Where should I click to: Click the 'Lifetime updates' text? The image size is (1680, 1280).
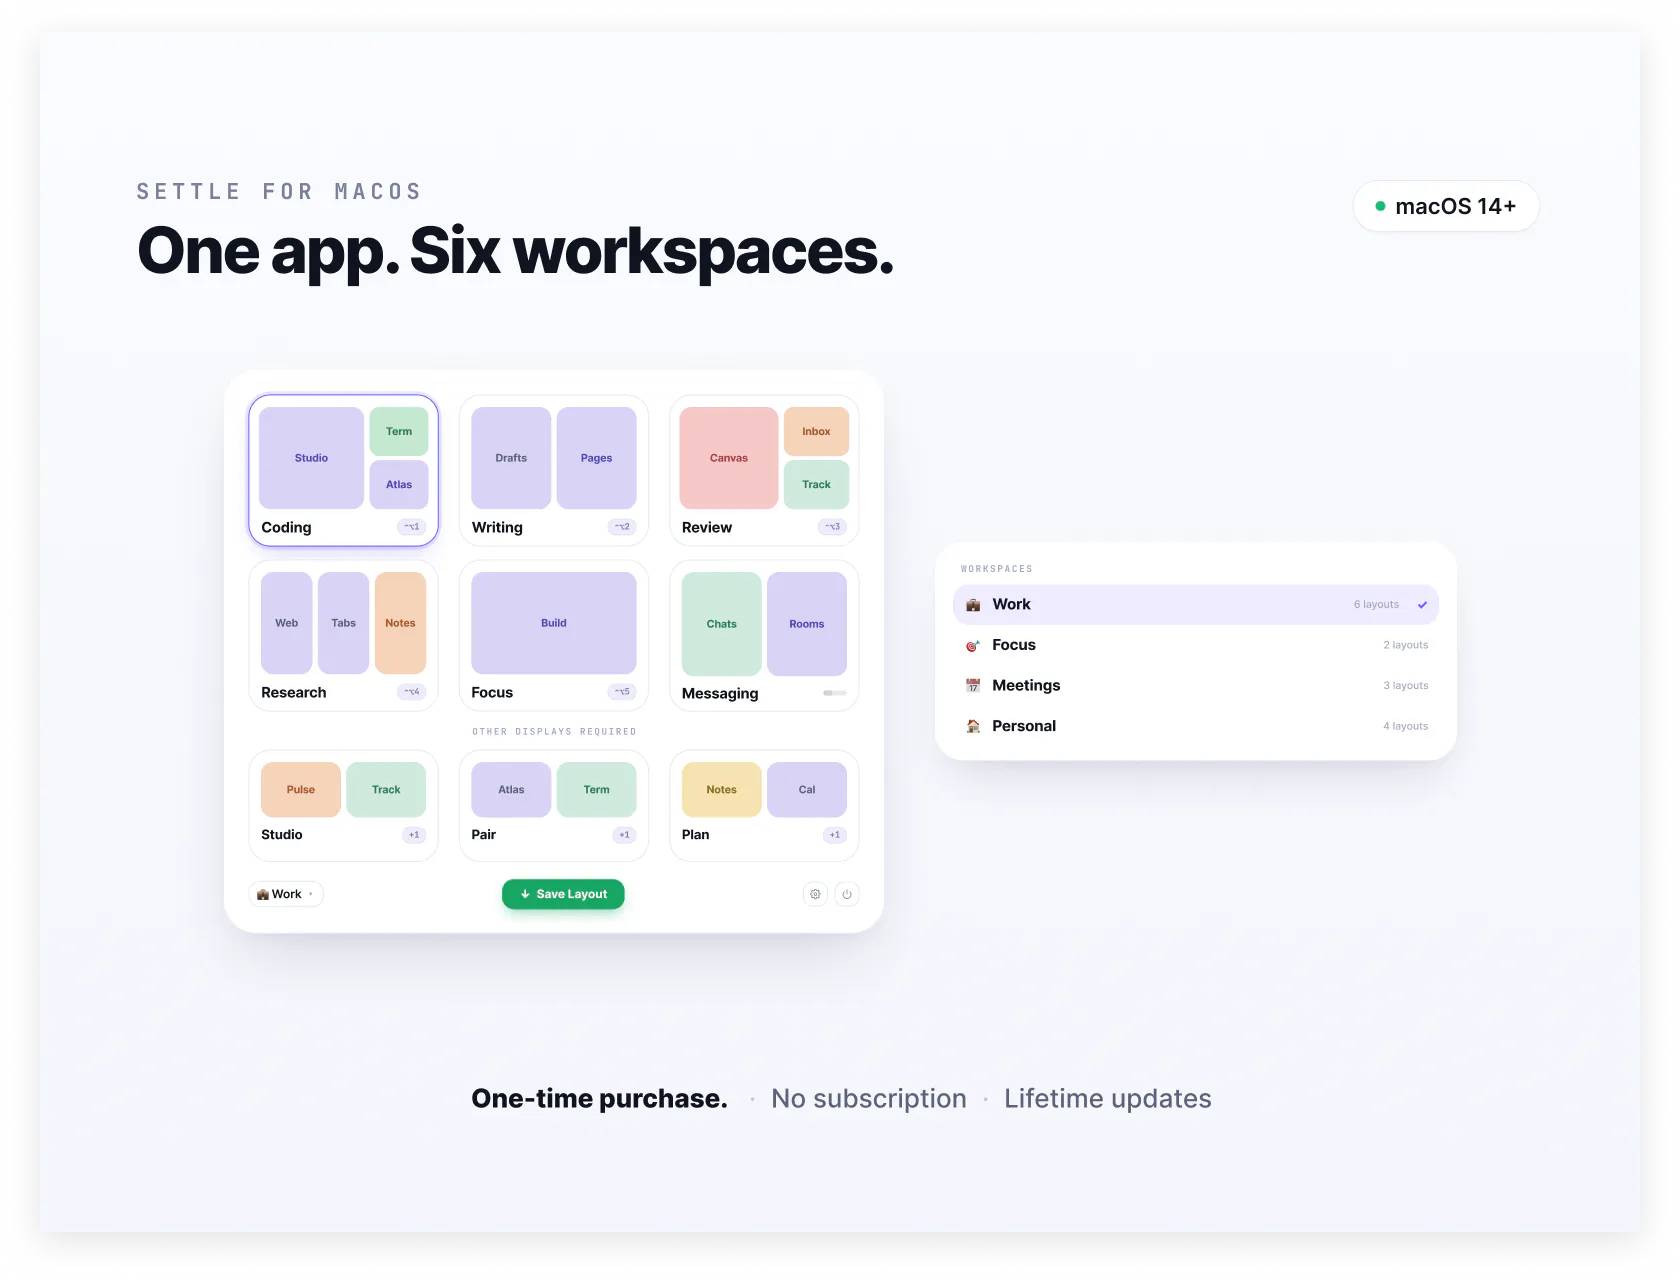tap(1108, 1099)
